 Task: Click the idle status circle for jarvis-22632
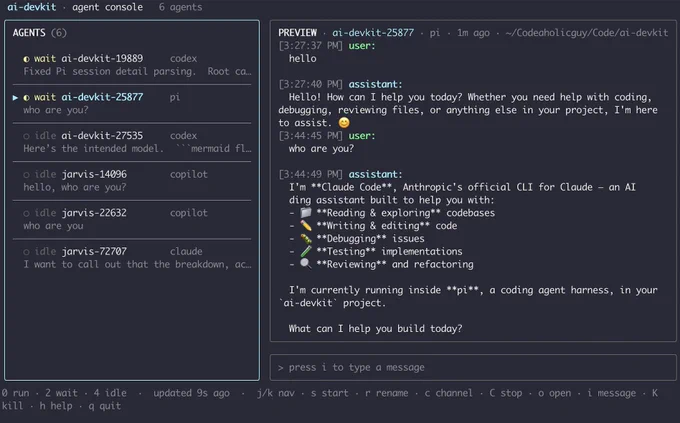coord(26,213)
